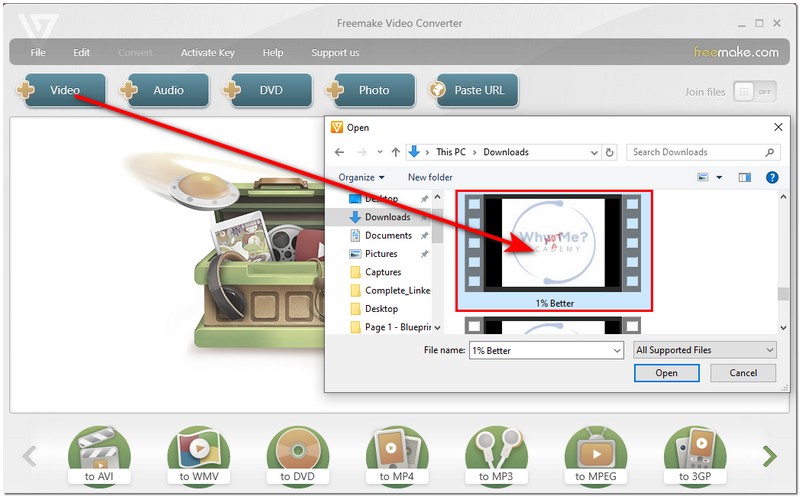Open Downloads folder in navigation tree
The image size is (800, 497).
click(387, 217)
